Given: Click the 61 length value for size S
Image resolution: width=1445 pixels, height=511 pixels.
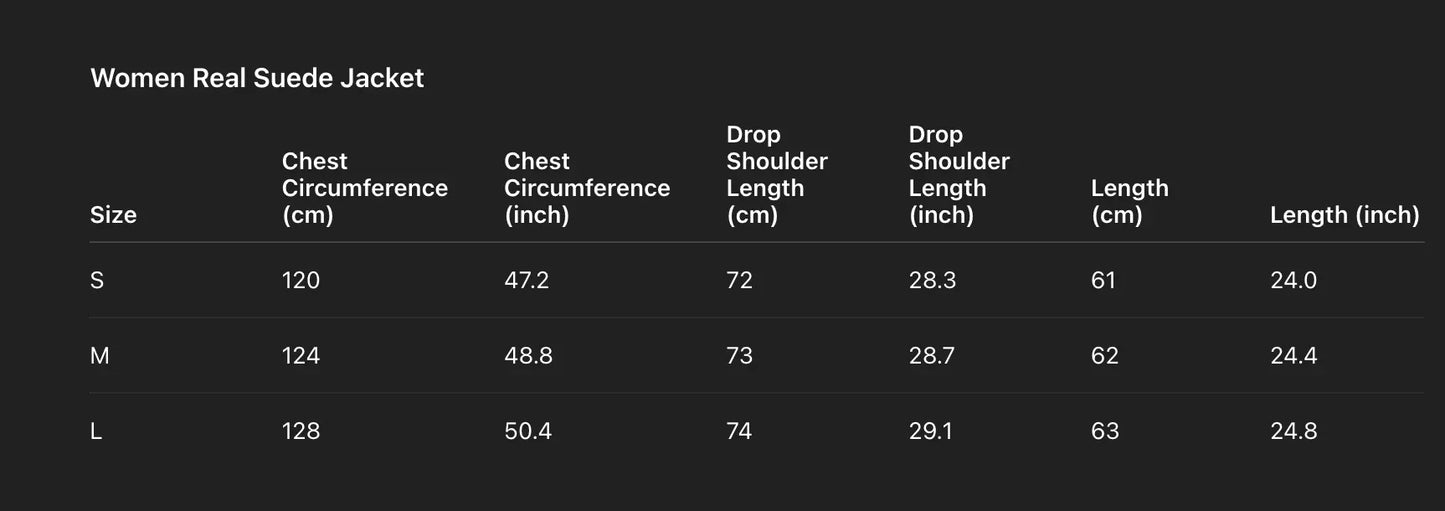Looking at the screenshot, I should 1103,280.
